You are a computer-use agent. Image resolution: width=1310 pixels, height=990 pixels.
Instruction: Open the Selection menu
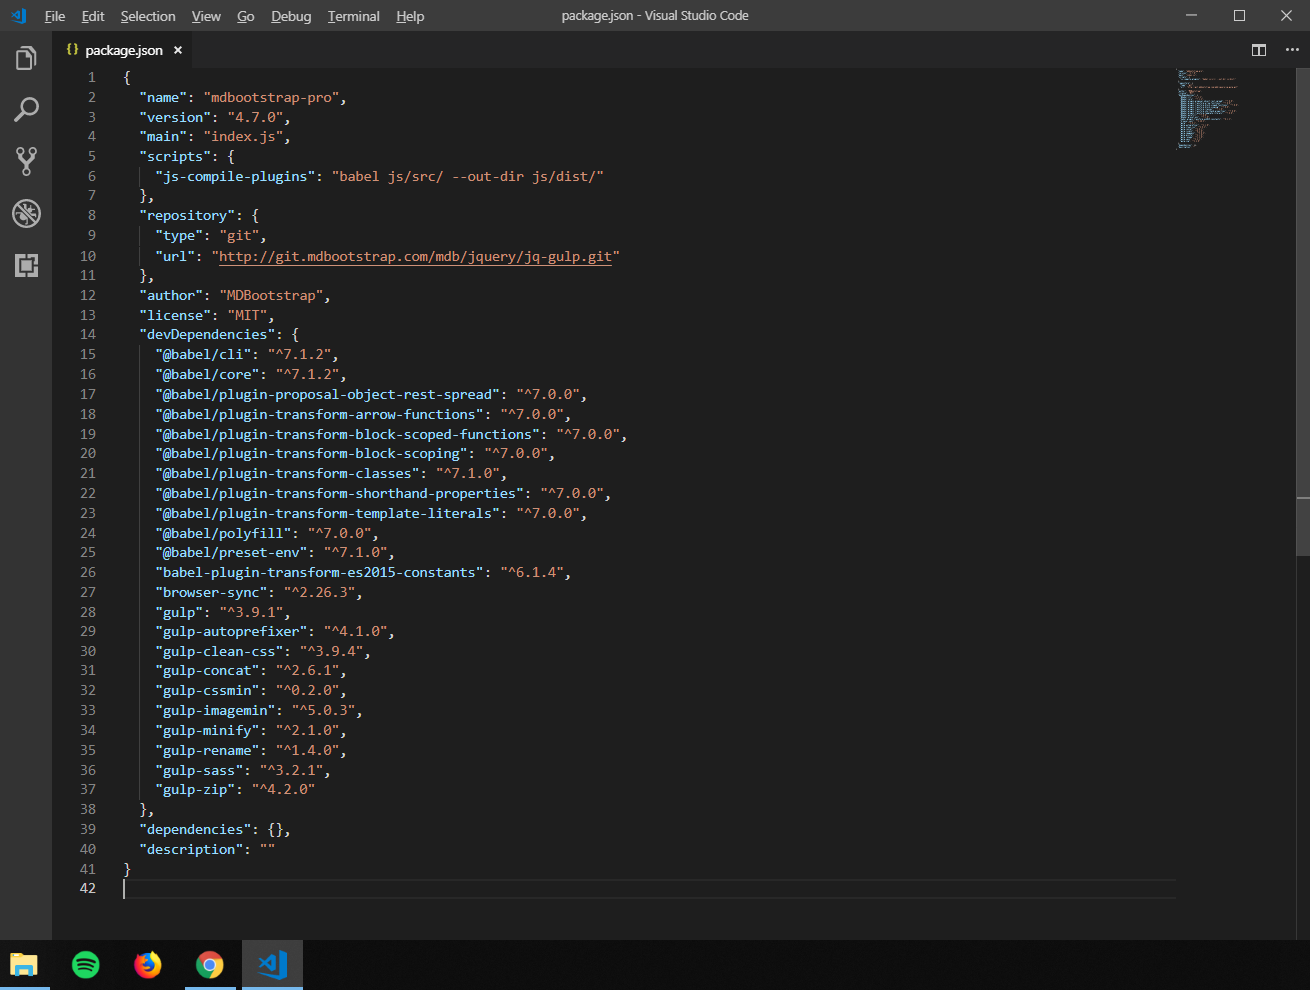[x=148, y=16]
